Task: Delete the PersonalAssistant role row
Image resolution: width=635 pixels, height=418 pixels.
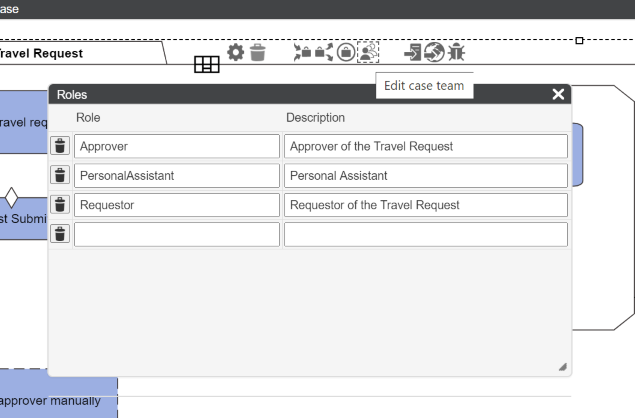Action: [60, 175]
